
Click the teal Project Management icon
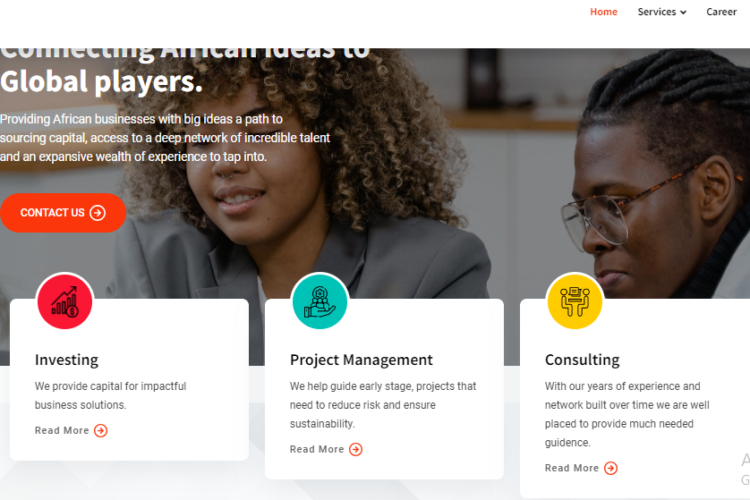(x=320, y=301)
